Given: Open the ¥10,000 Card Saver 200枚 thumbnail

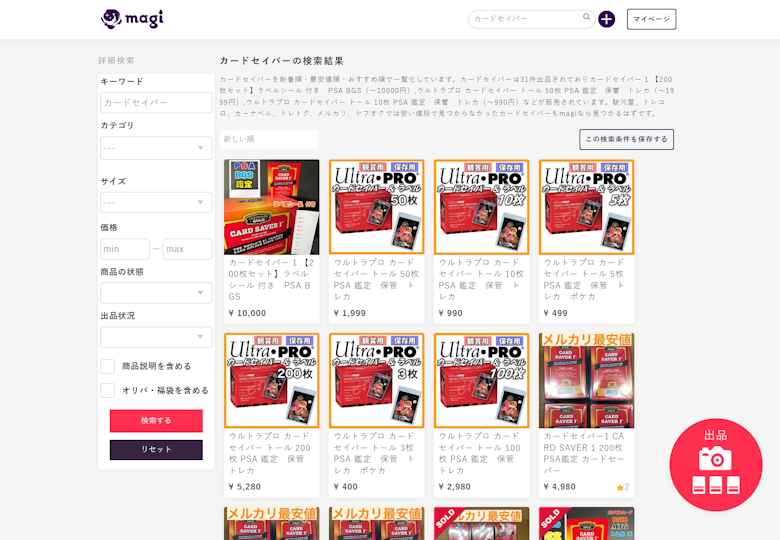Looking at the screenshot, I should click(271, 207).
